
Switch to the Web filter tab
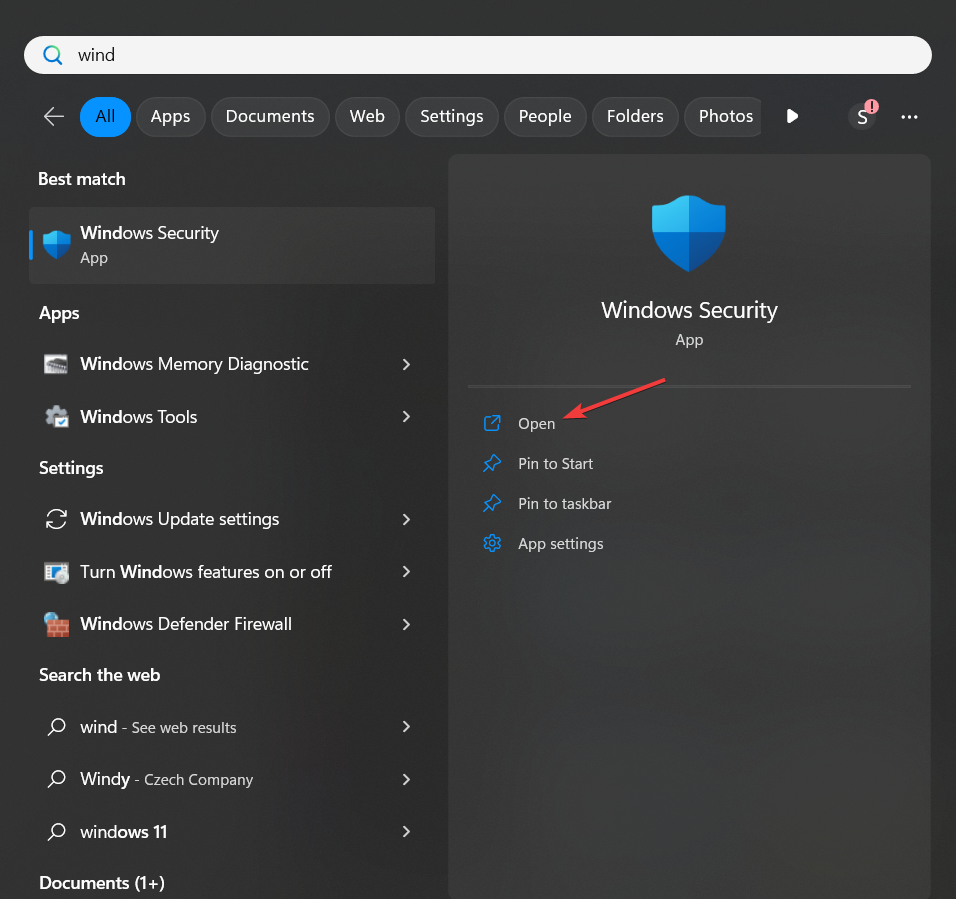pos(367,116)
